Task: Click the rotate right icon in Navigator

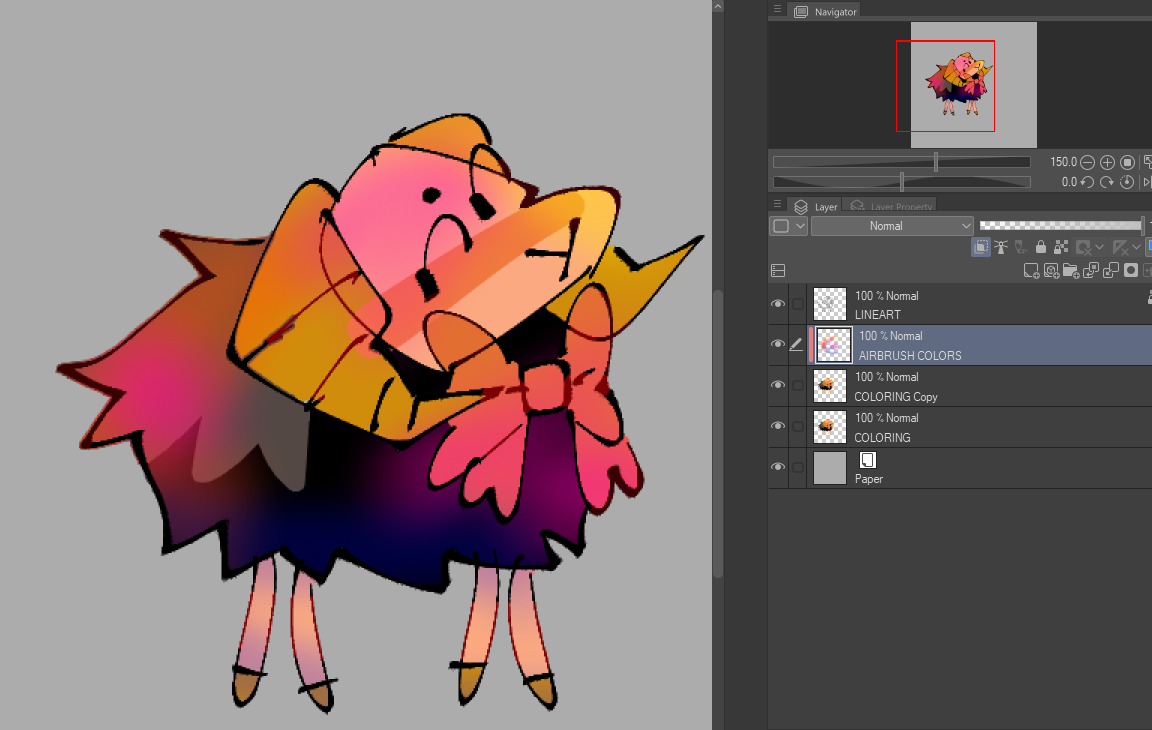Action: pyautogui.click(x=1107, y=182)
